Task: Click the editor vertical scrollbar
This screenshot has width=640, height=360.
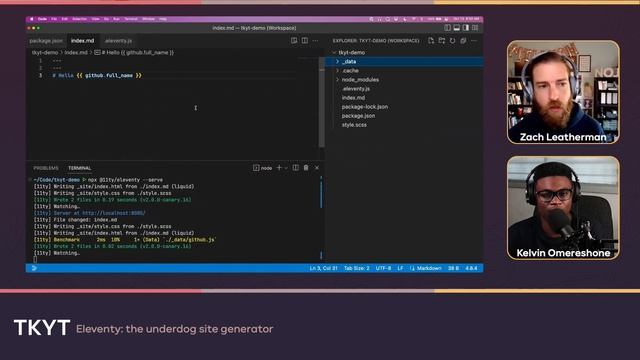Action: coord(322,102)
